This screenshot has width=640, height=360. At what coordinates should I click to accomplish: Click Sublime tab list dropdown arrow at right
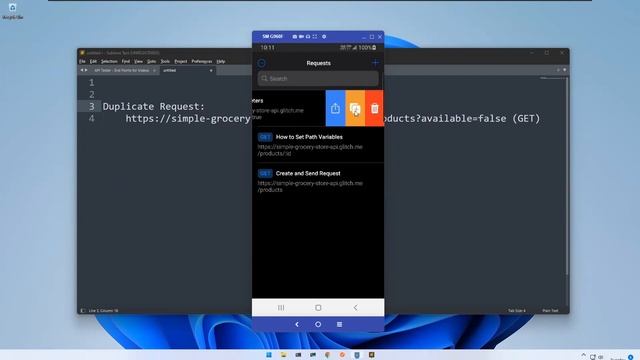click(564, 70)
